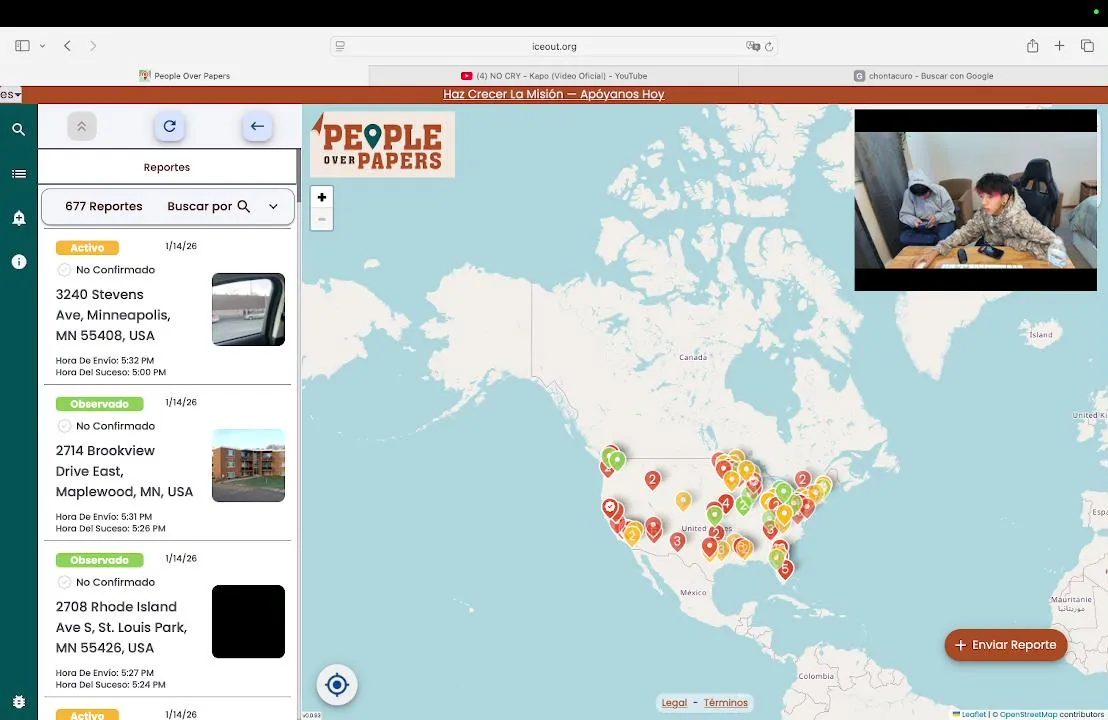Viewport: 1108px width, 720px height.
Task: Open the info icon in sidebar
Action: (x=19, y=261)
